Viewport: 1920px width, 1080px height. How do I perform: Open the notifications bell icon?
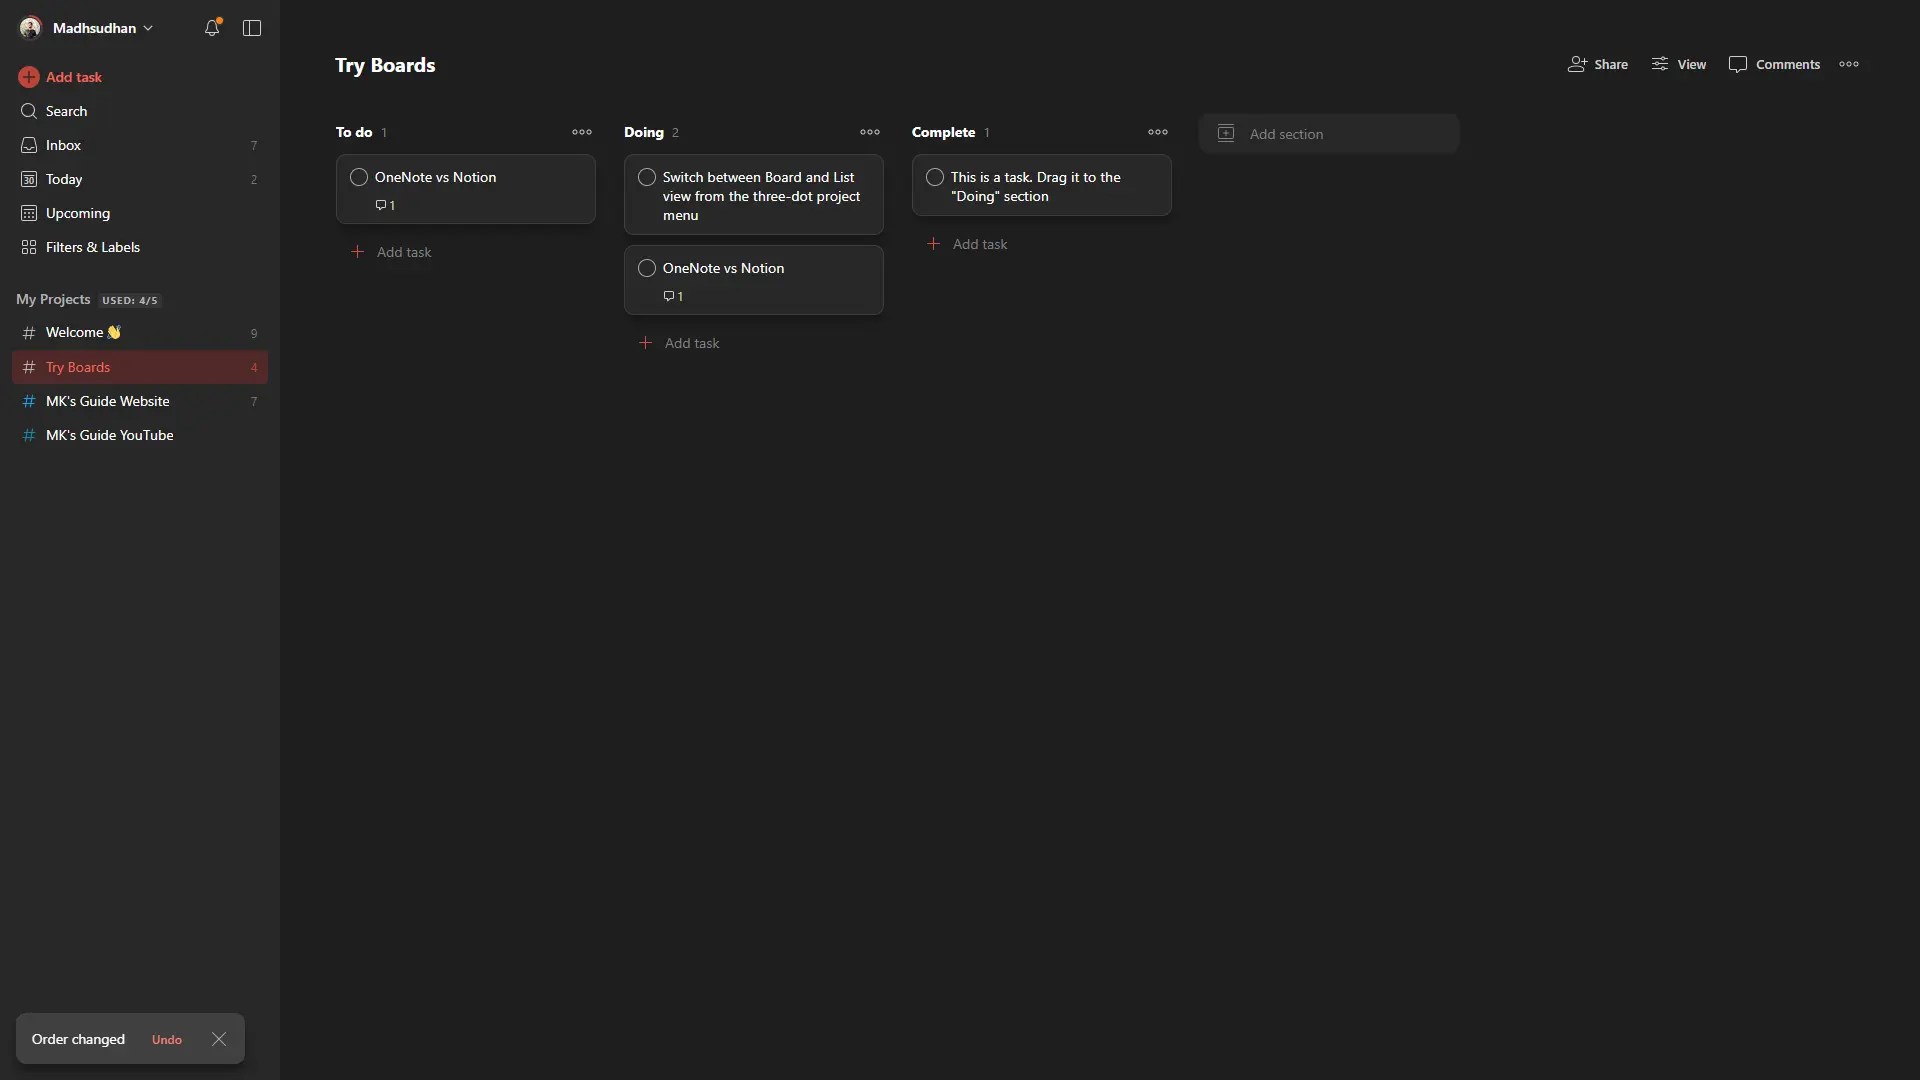(x=213, y=28)
